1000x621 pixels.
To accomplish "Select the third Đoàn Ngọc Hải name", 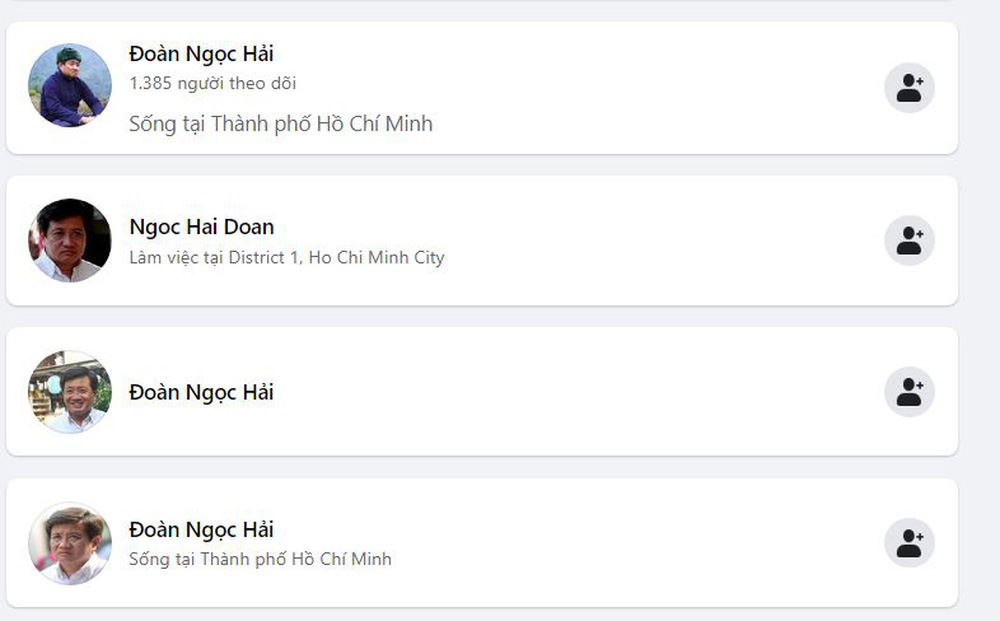I will [x=201, y=392].
